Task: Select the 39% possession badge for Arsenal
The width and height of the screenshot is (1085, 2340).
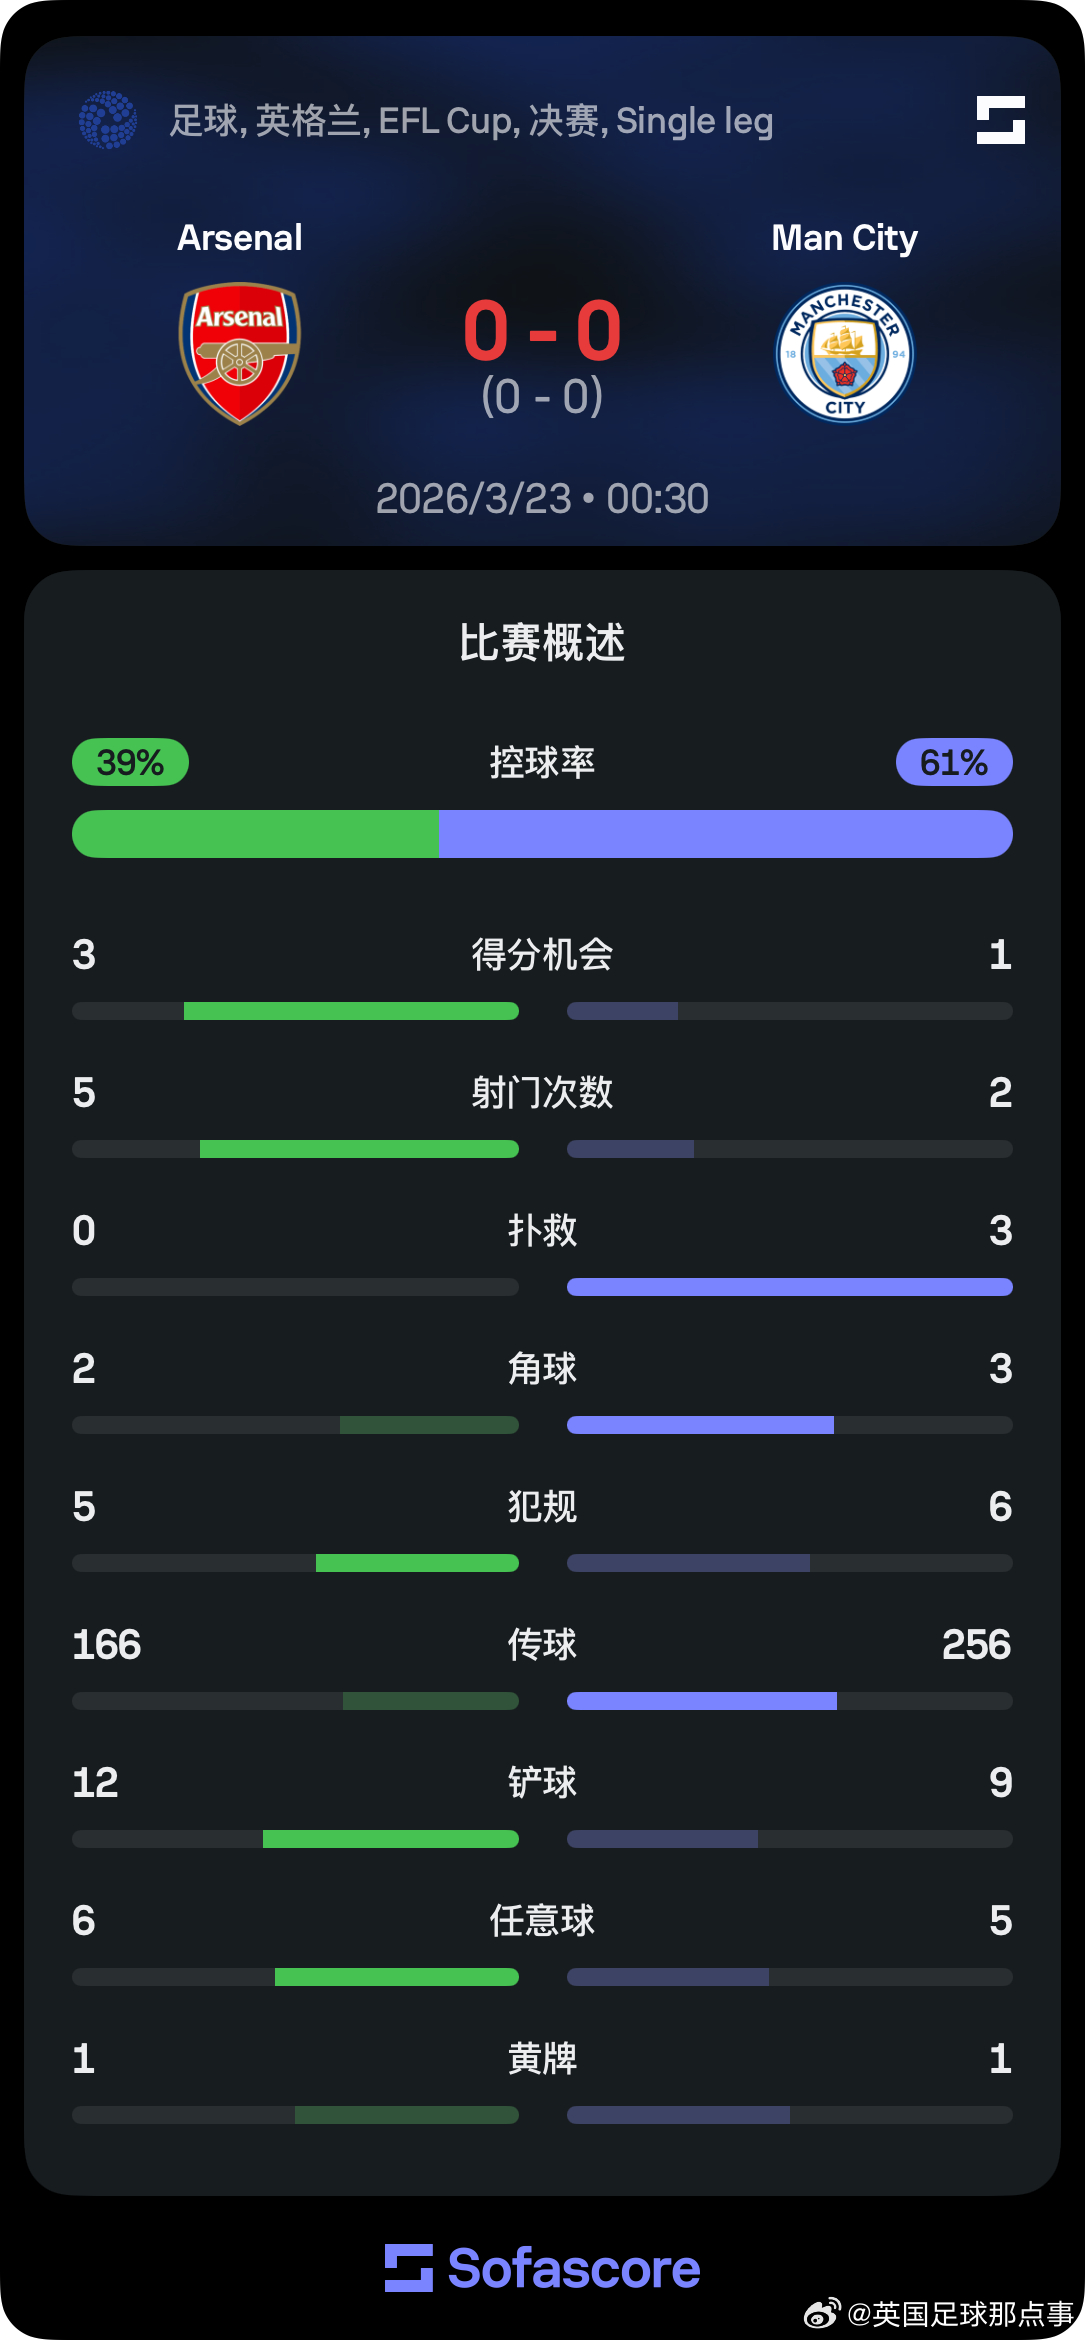Action: 128,761
